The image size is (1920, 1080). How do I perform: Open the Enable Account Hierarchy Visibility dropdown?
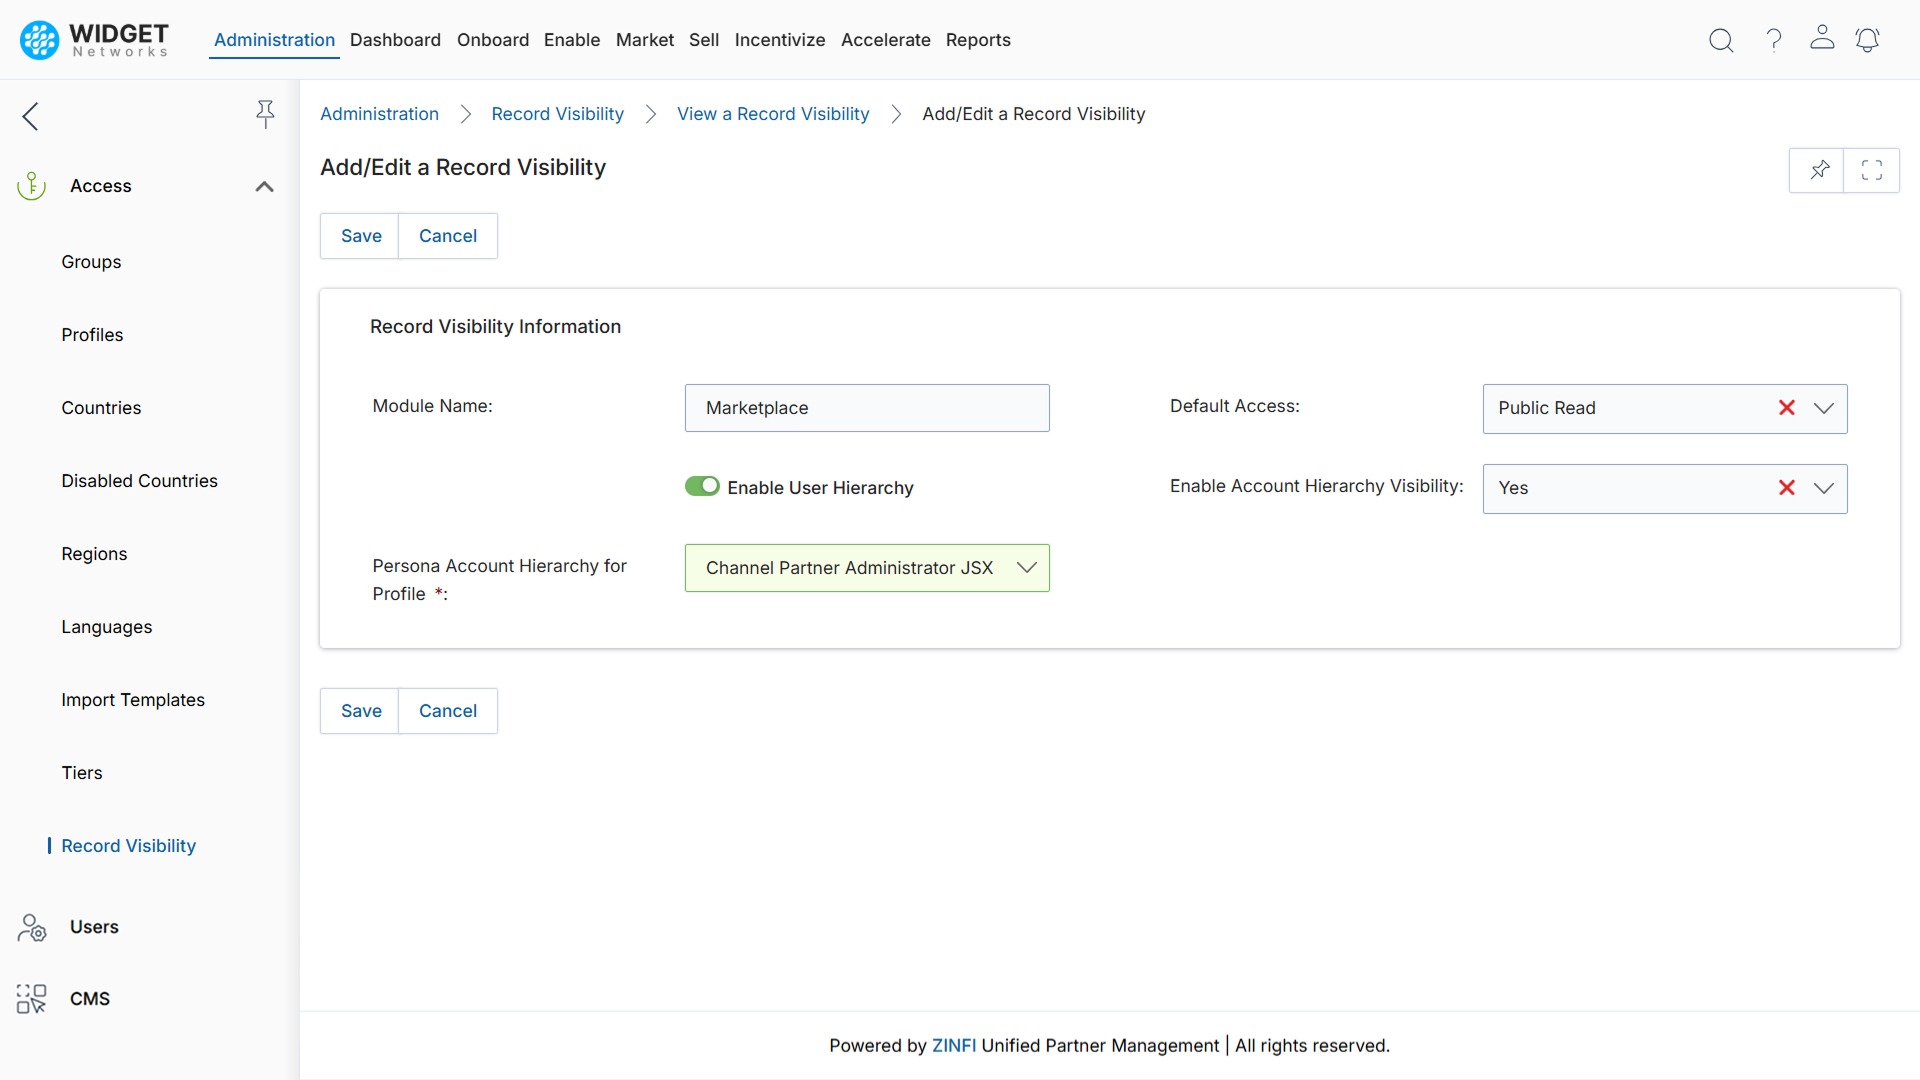1825,488
